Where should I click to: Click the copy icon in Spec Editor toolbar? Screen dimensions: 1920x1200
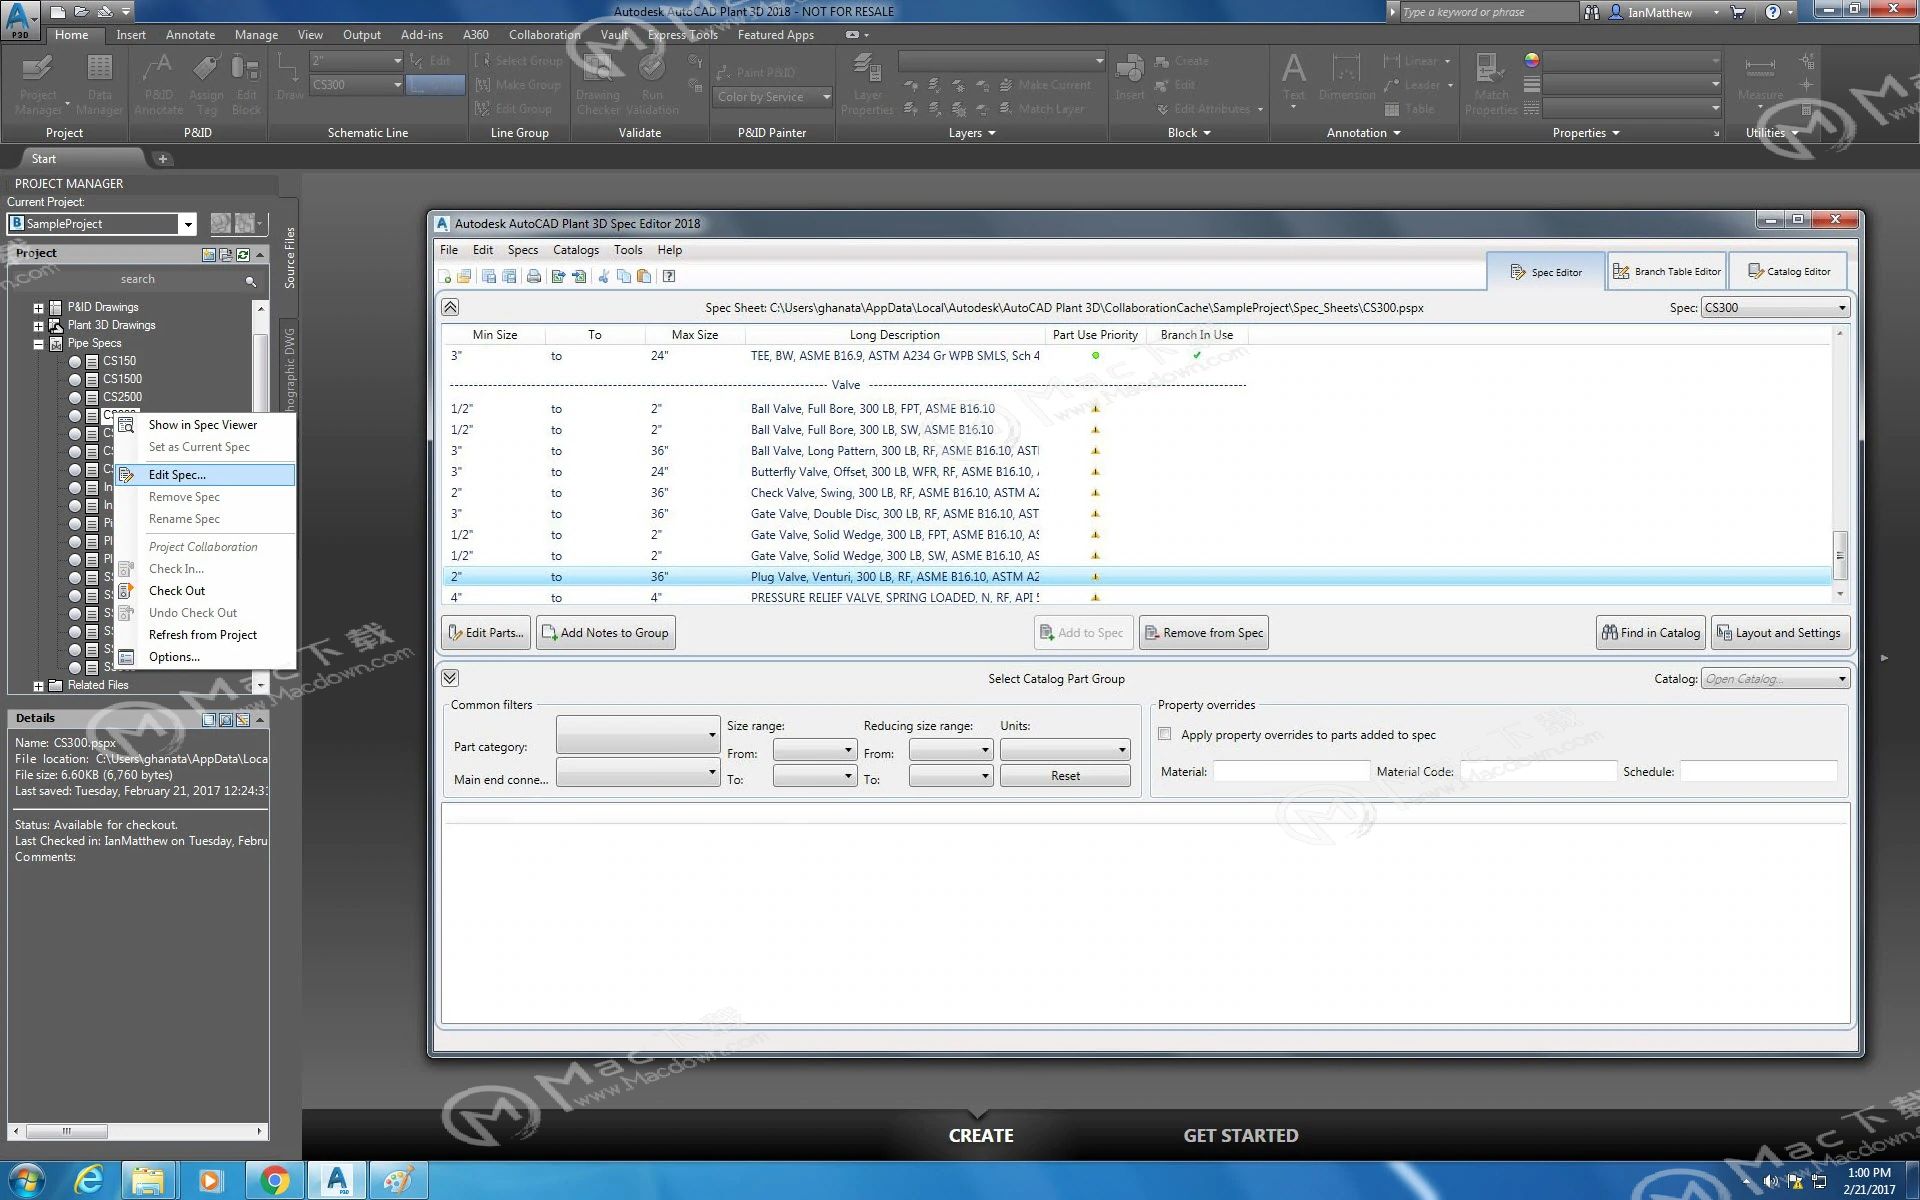pos(624,276)
